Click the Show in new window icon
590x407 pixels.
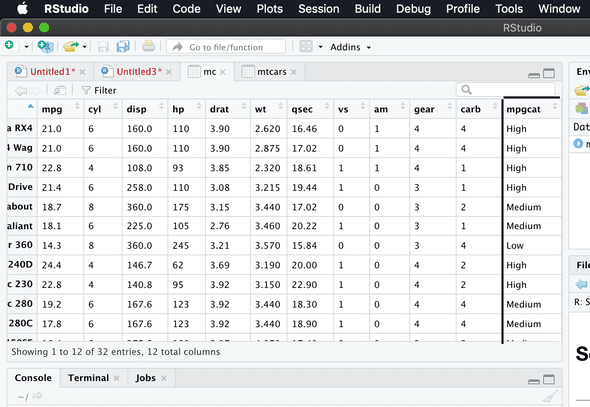(x=60, y=90)
